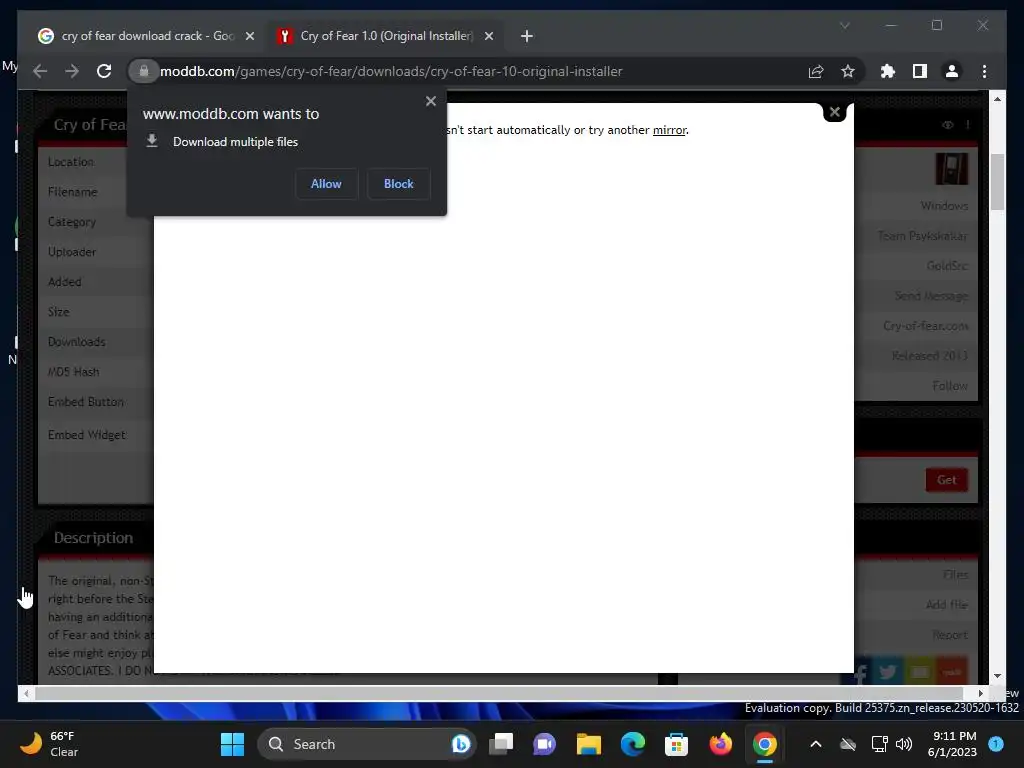Open Cry-of-fear.com homepage link

tap(925, 326)
